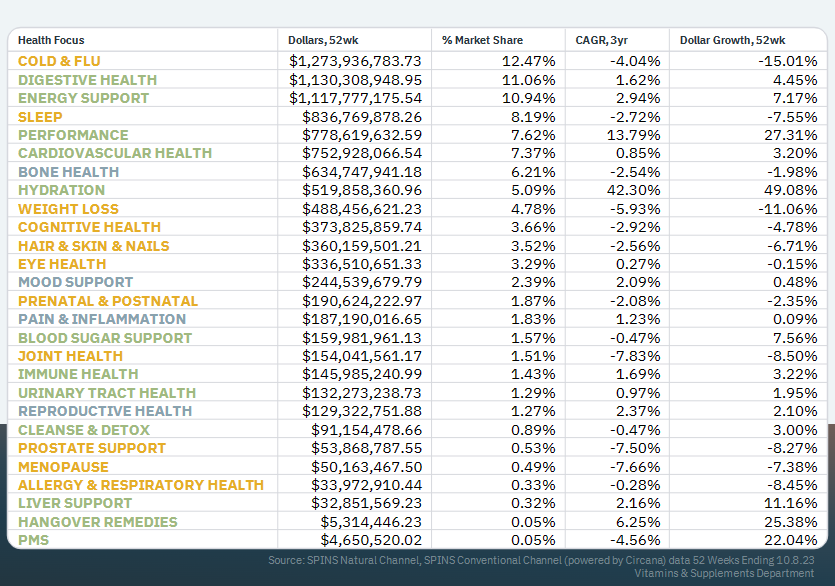Click the Health Focus column header
The image size is (835, 586).
point(51,40)
